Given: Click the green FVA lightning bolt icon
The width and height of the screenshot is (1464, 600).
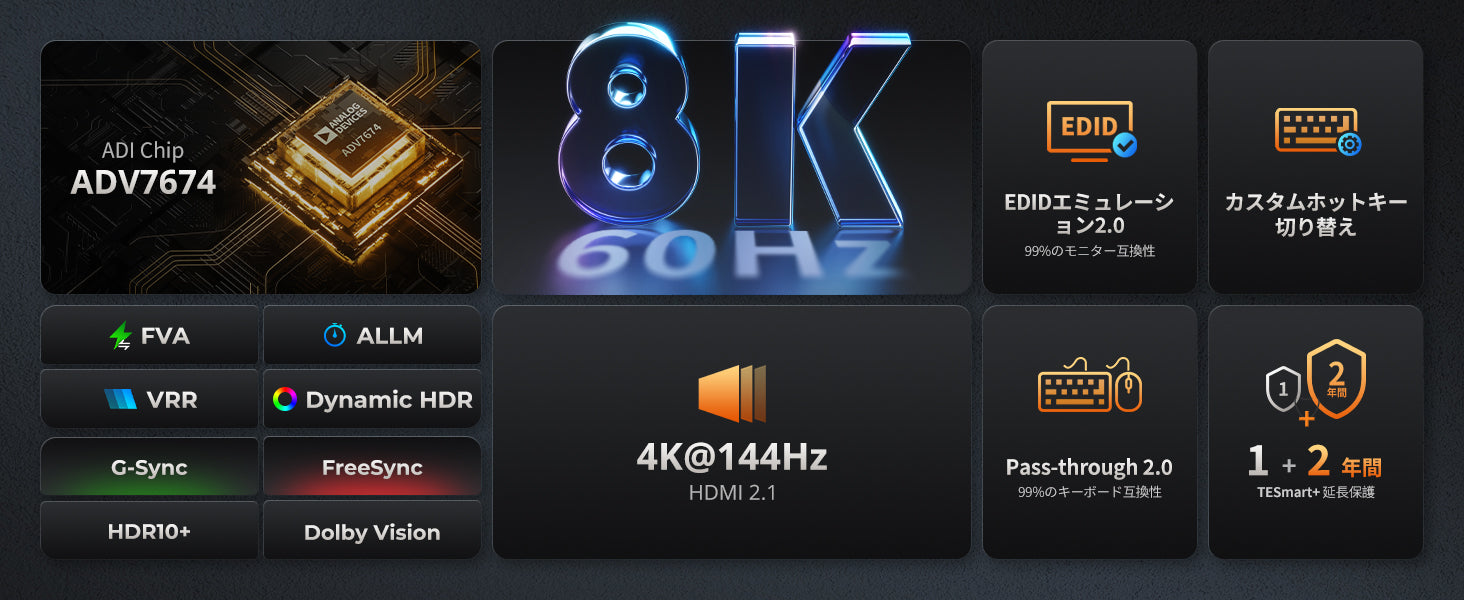Looking at the screenshot, I should pyautogui.click(x=121, y=336).
